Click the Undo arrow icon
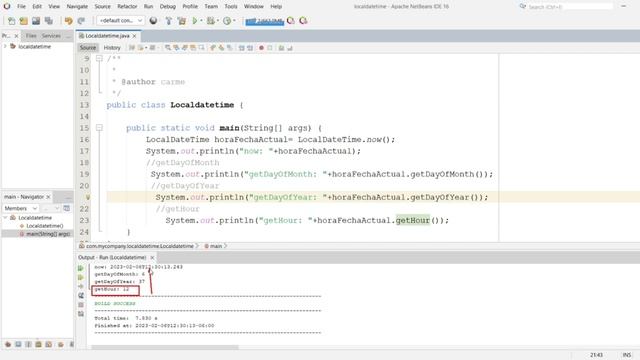Screen dimensions: 640x360 [68, 21]
